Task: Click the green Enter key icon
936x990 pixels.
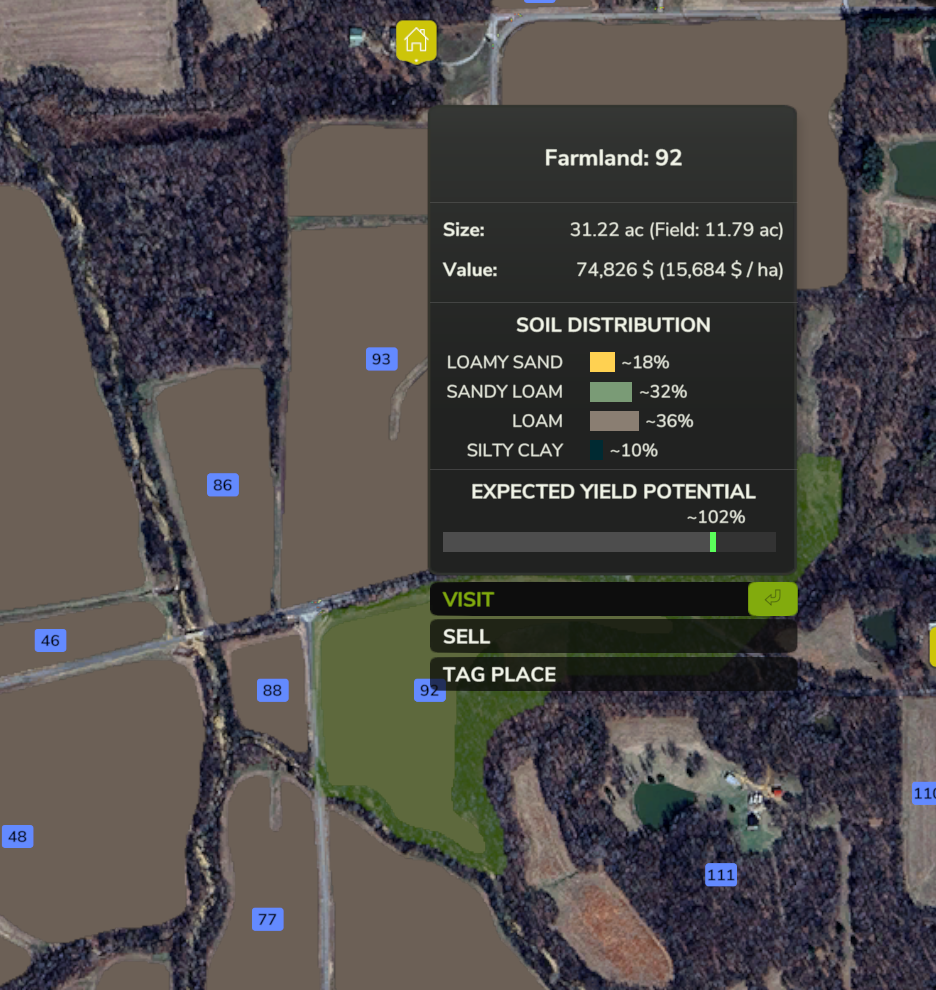Action: click(772, 599)
